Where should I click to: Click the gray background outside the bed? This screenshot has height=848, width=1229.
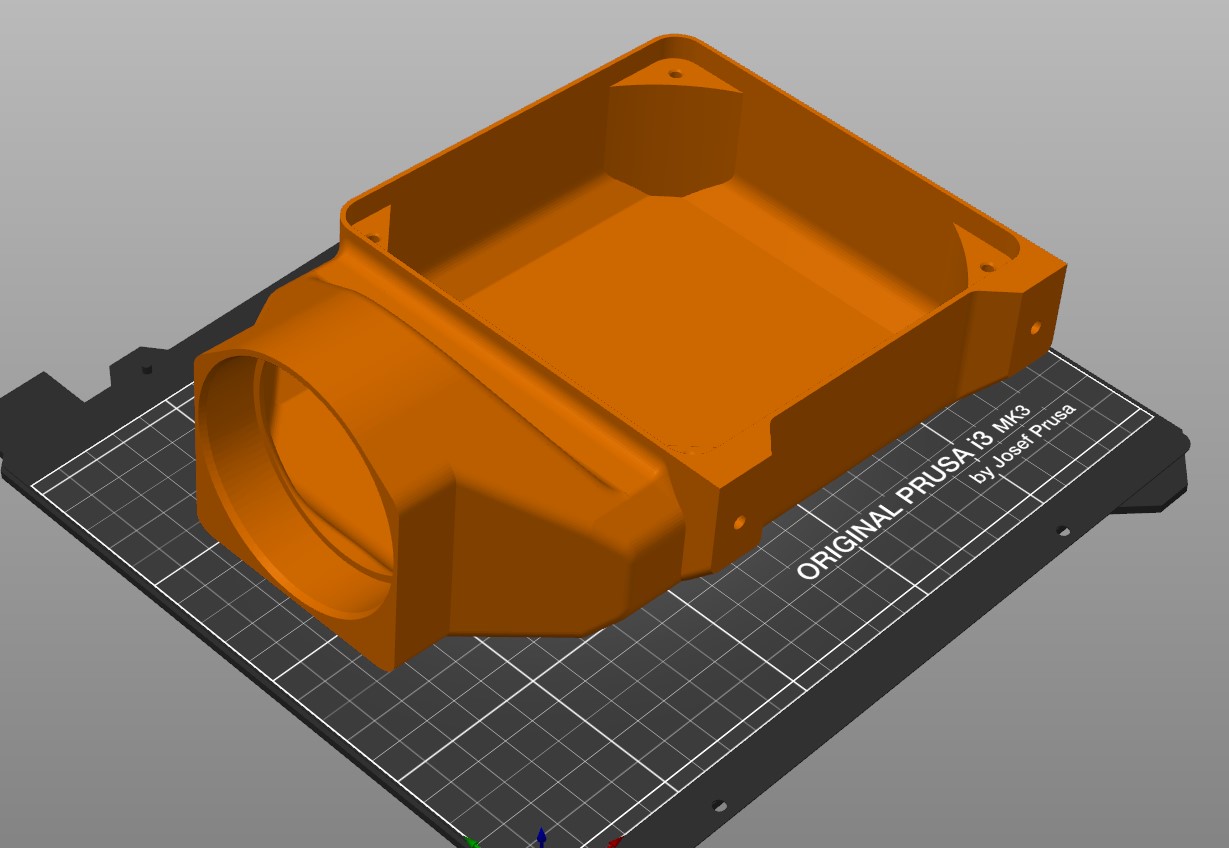(x=100, y=100)
